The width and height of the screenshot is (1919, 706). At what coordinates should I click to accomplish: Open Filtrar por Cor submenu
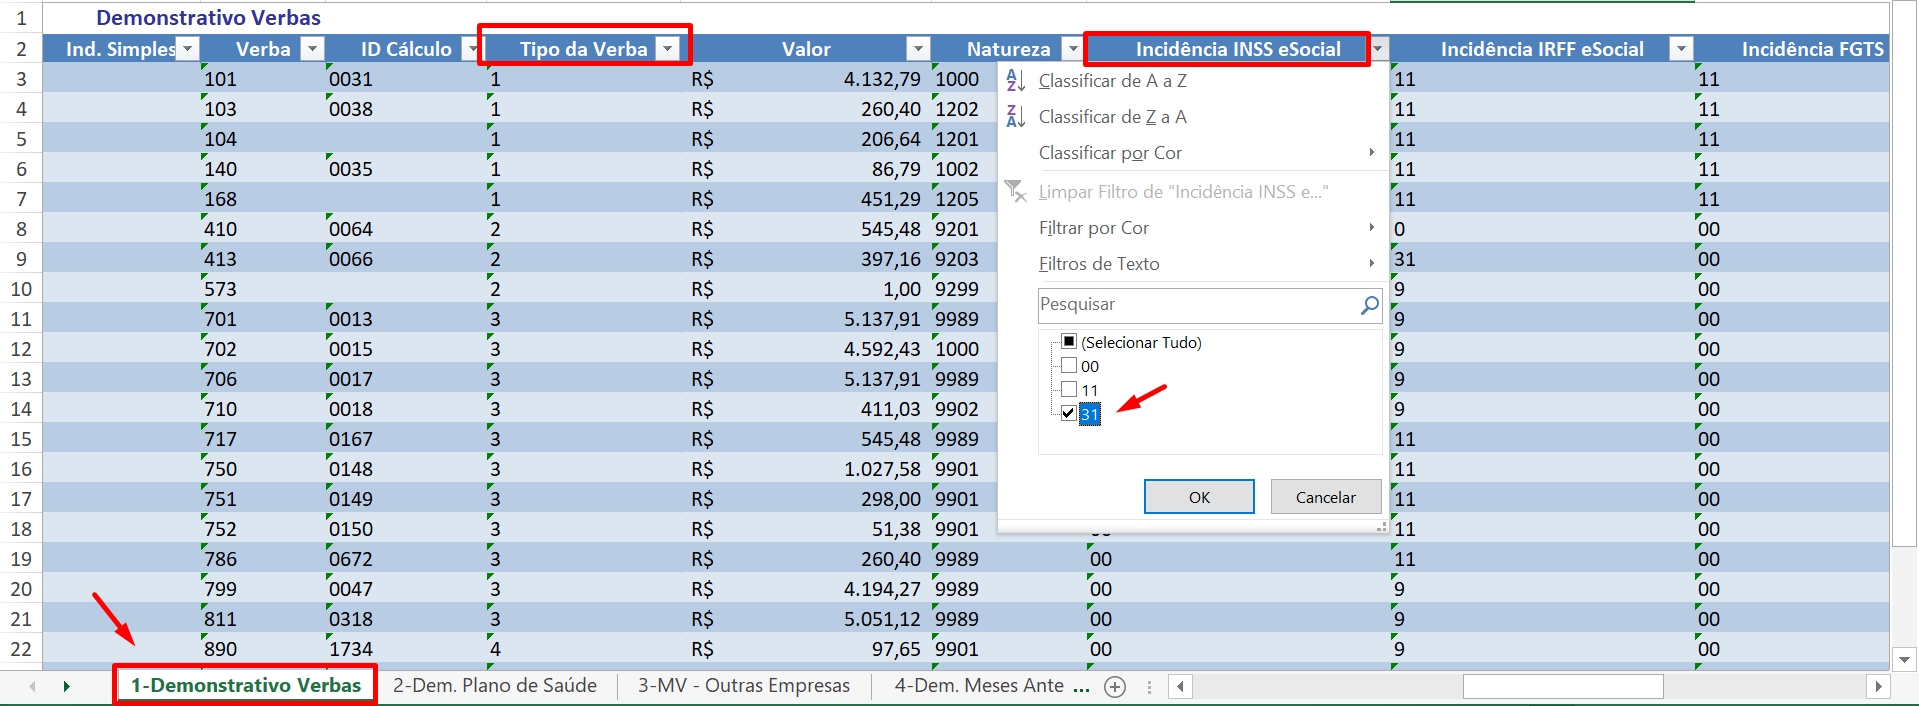click(x=1194, y=228)
